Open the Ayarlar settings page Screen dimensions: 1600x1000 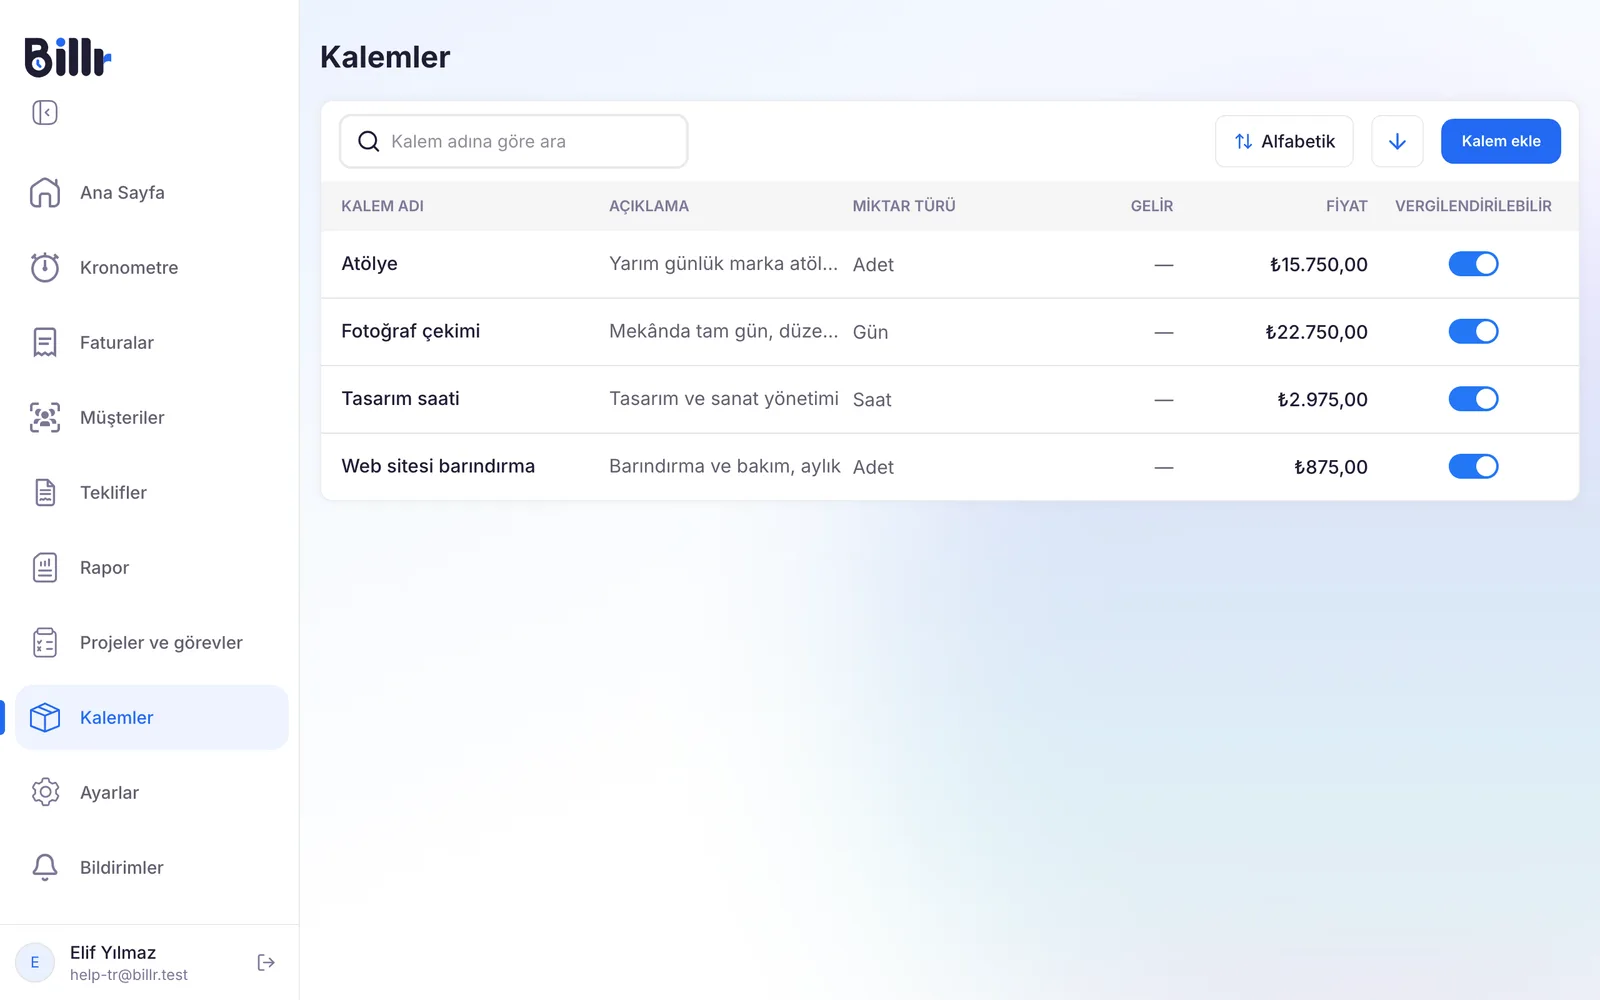coord(152,792)
